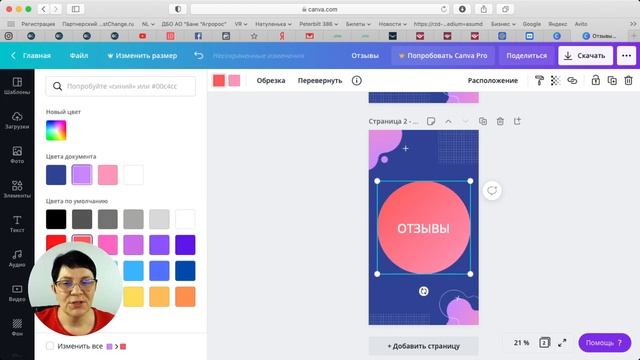The width and height of the screenshot is (640, 360).
Task: Open Изменить размер resize menu
Action: point(142,56)
